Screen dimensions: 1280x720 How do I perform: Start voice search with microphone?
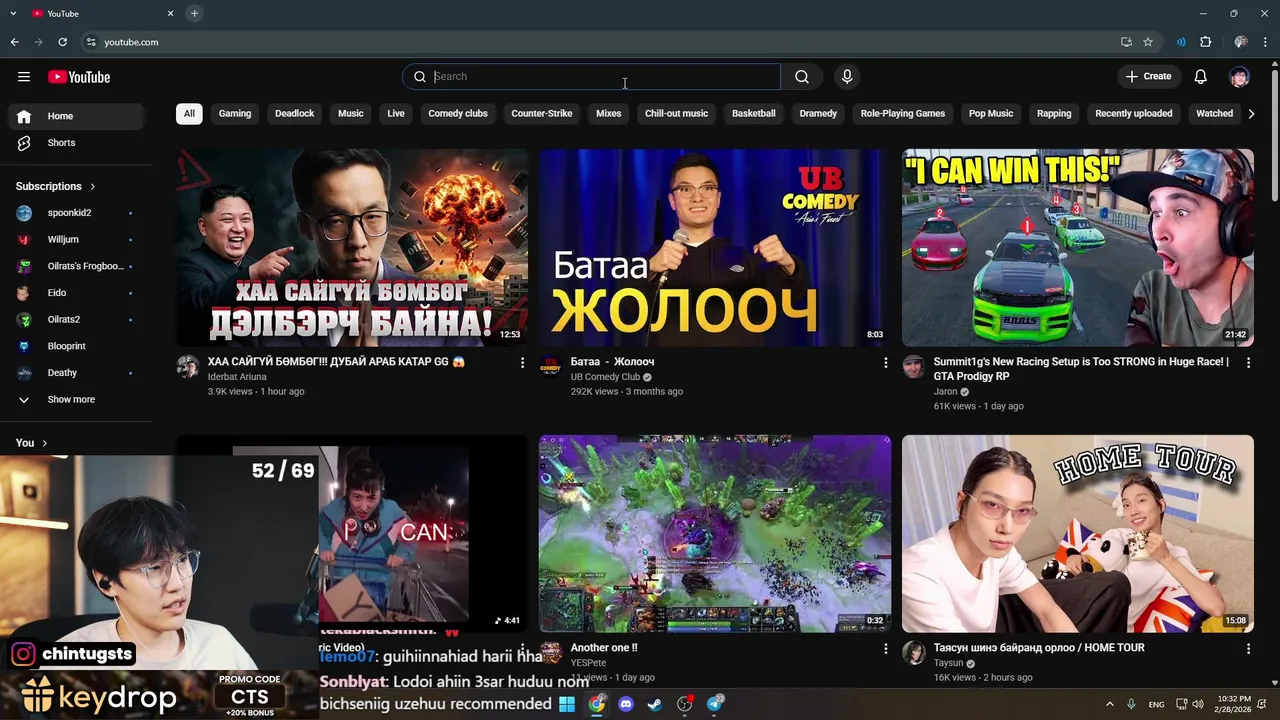pos(847,77)
